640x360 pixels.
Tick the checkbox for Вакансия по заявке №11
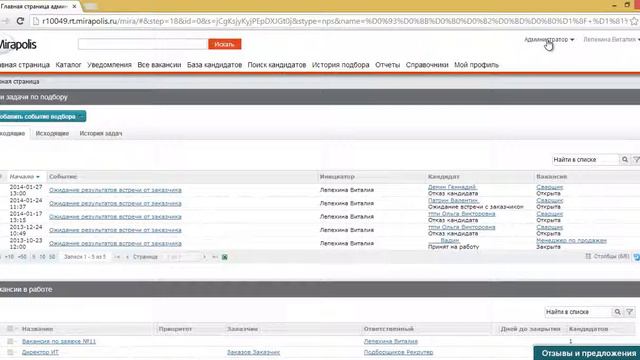(10, 341)
